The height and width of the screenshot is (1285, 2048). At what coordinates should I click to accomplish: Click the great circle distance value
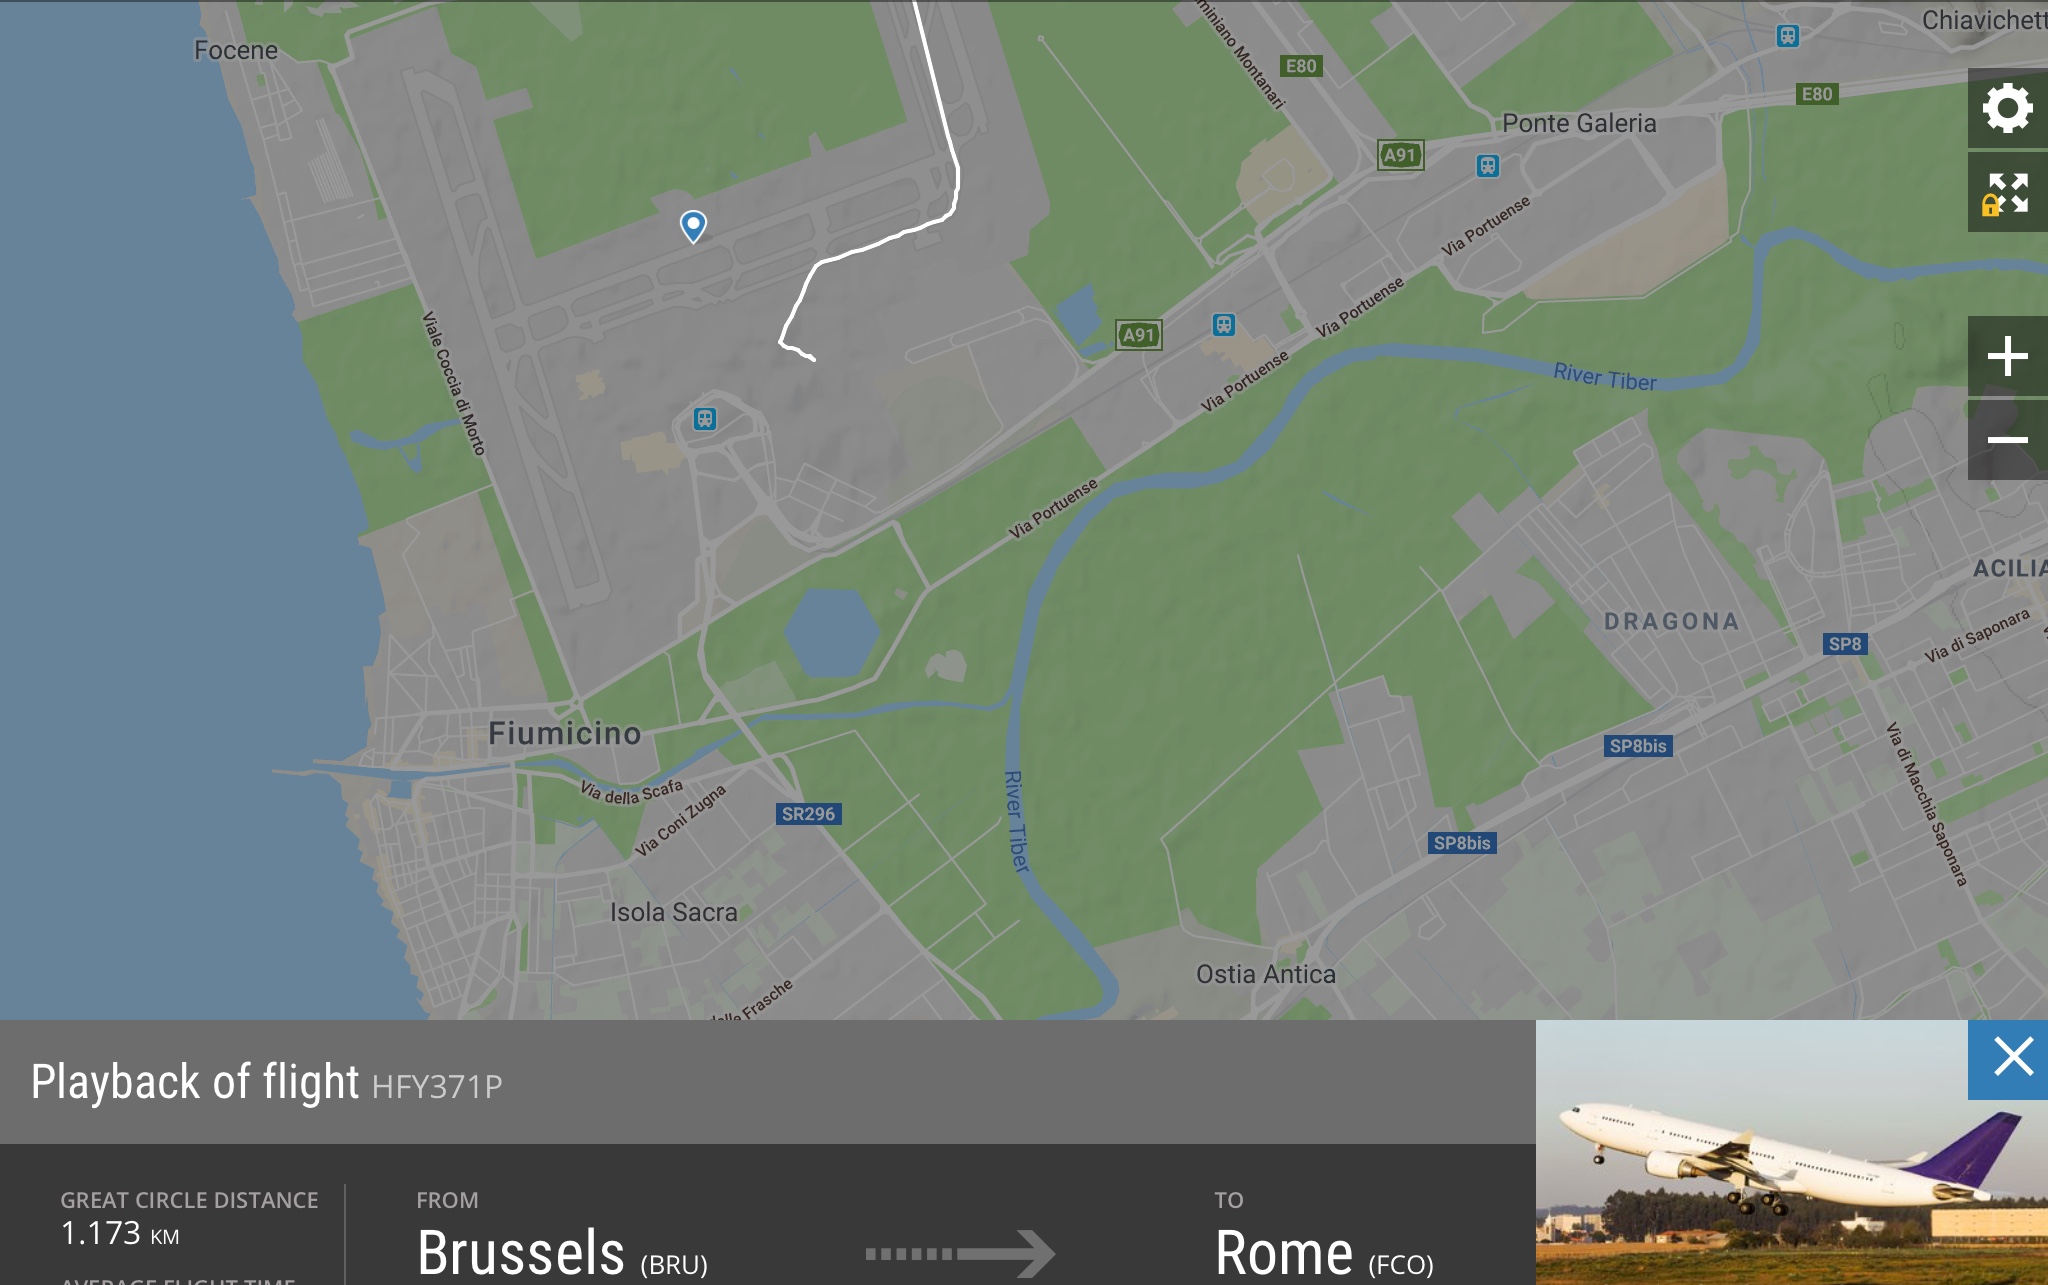(x=120, y=1234)
